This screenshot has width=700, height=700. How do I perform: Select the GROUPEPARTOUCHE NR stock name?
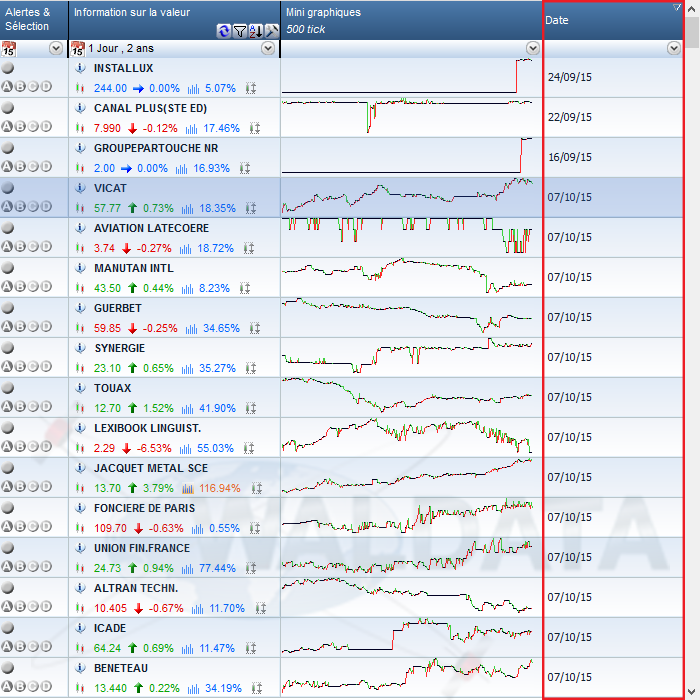point(156,148)
